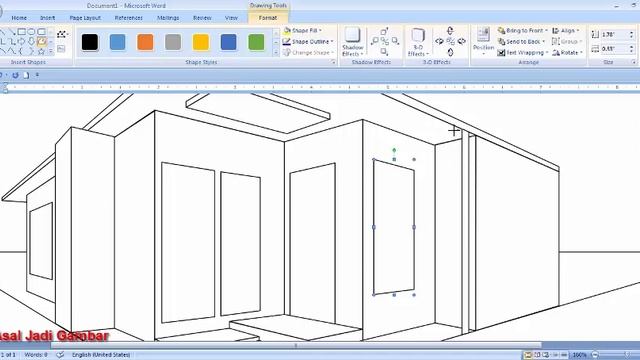Image resolution: width=640 pixels, height=360 pixels.
Task: Toggle 3-D effect on/off center icon
Action: [451, 41]
